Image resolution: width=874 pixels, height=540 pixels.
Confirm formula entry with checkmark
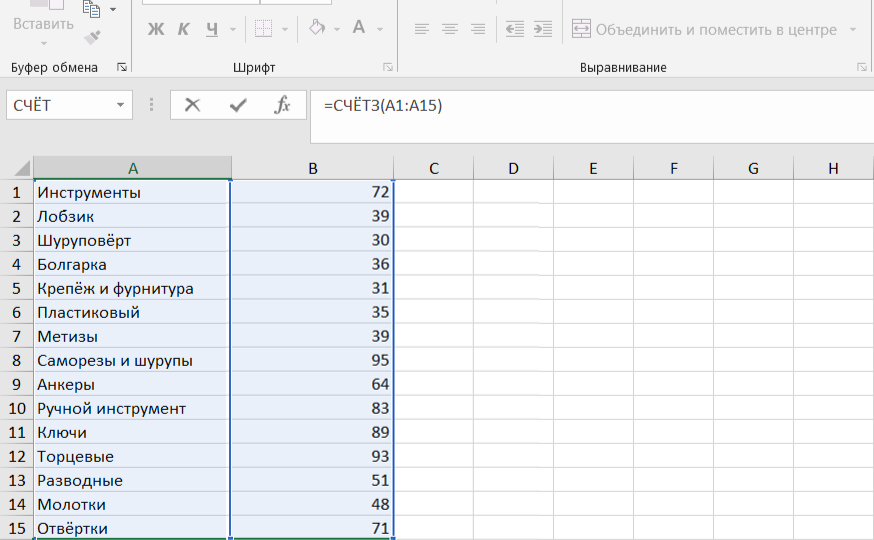238,105
